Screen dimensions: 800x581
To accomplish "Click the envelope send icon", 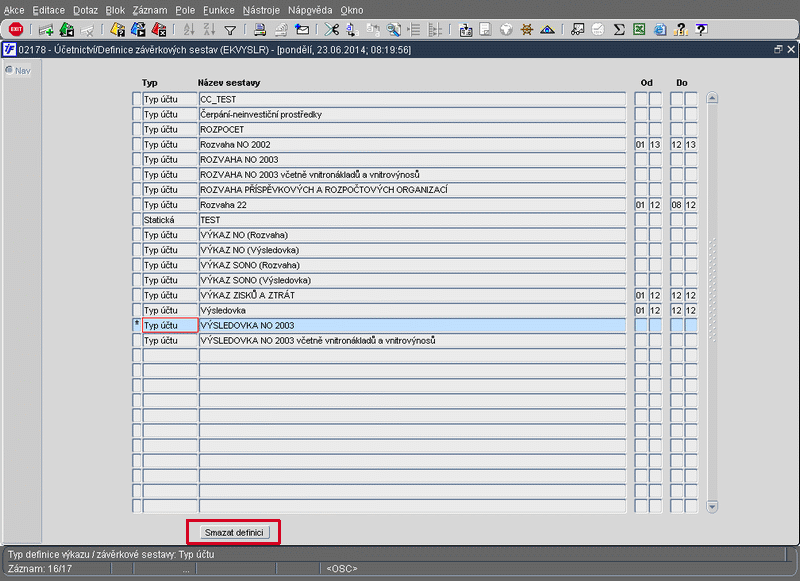I will coord(302,30).
